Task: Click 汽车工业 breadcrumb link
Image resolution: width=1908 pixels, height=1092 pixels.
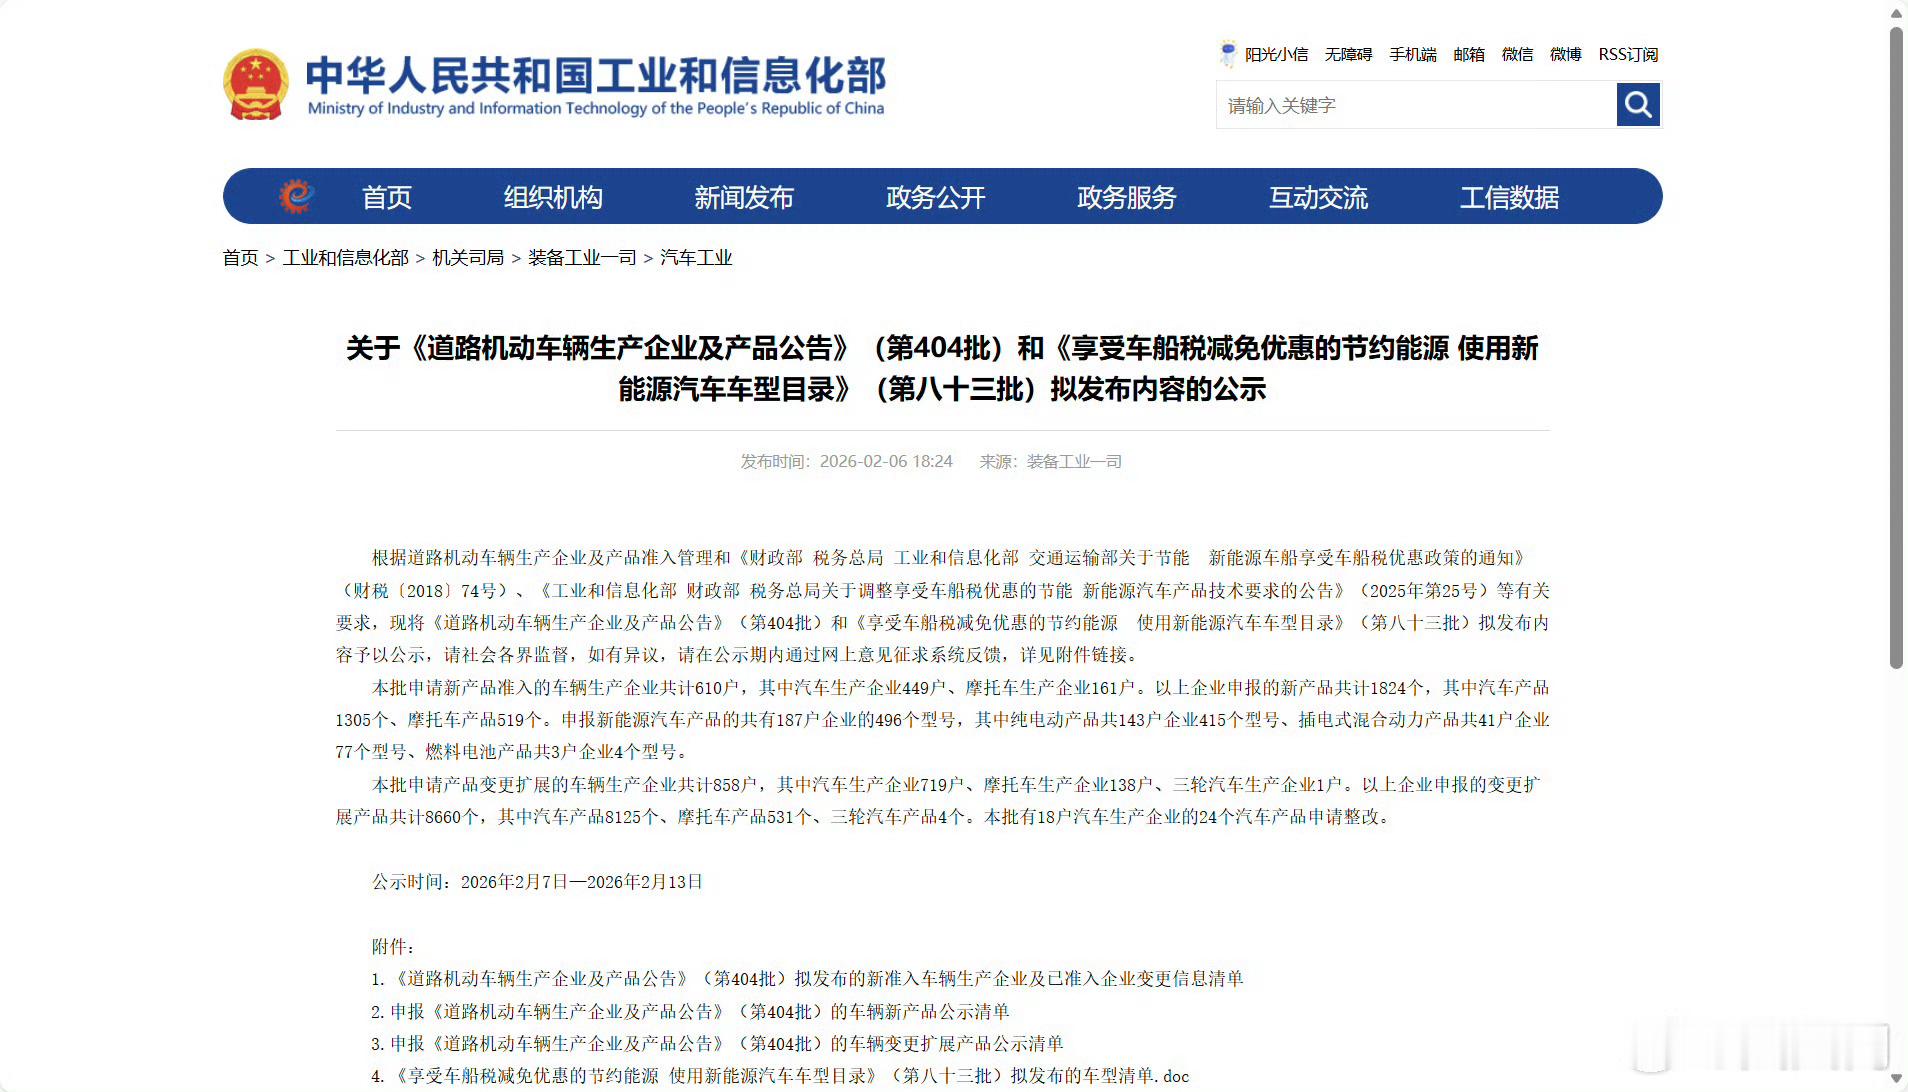Action: [x=696, y=258]
